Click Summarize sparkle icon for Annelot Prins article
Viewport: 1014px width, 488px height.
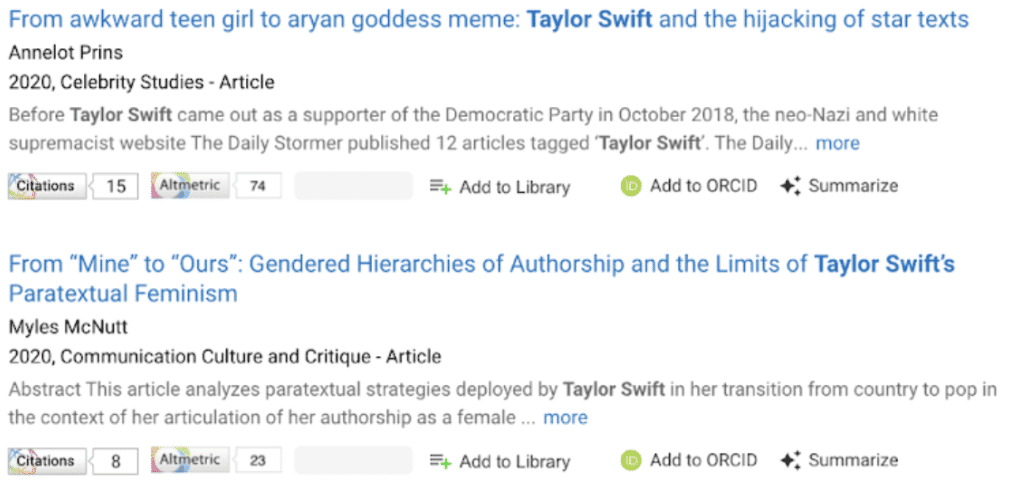click(x=791, y=186)
